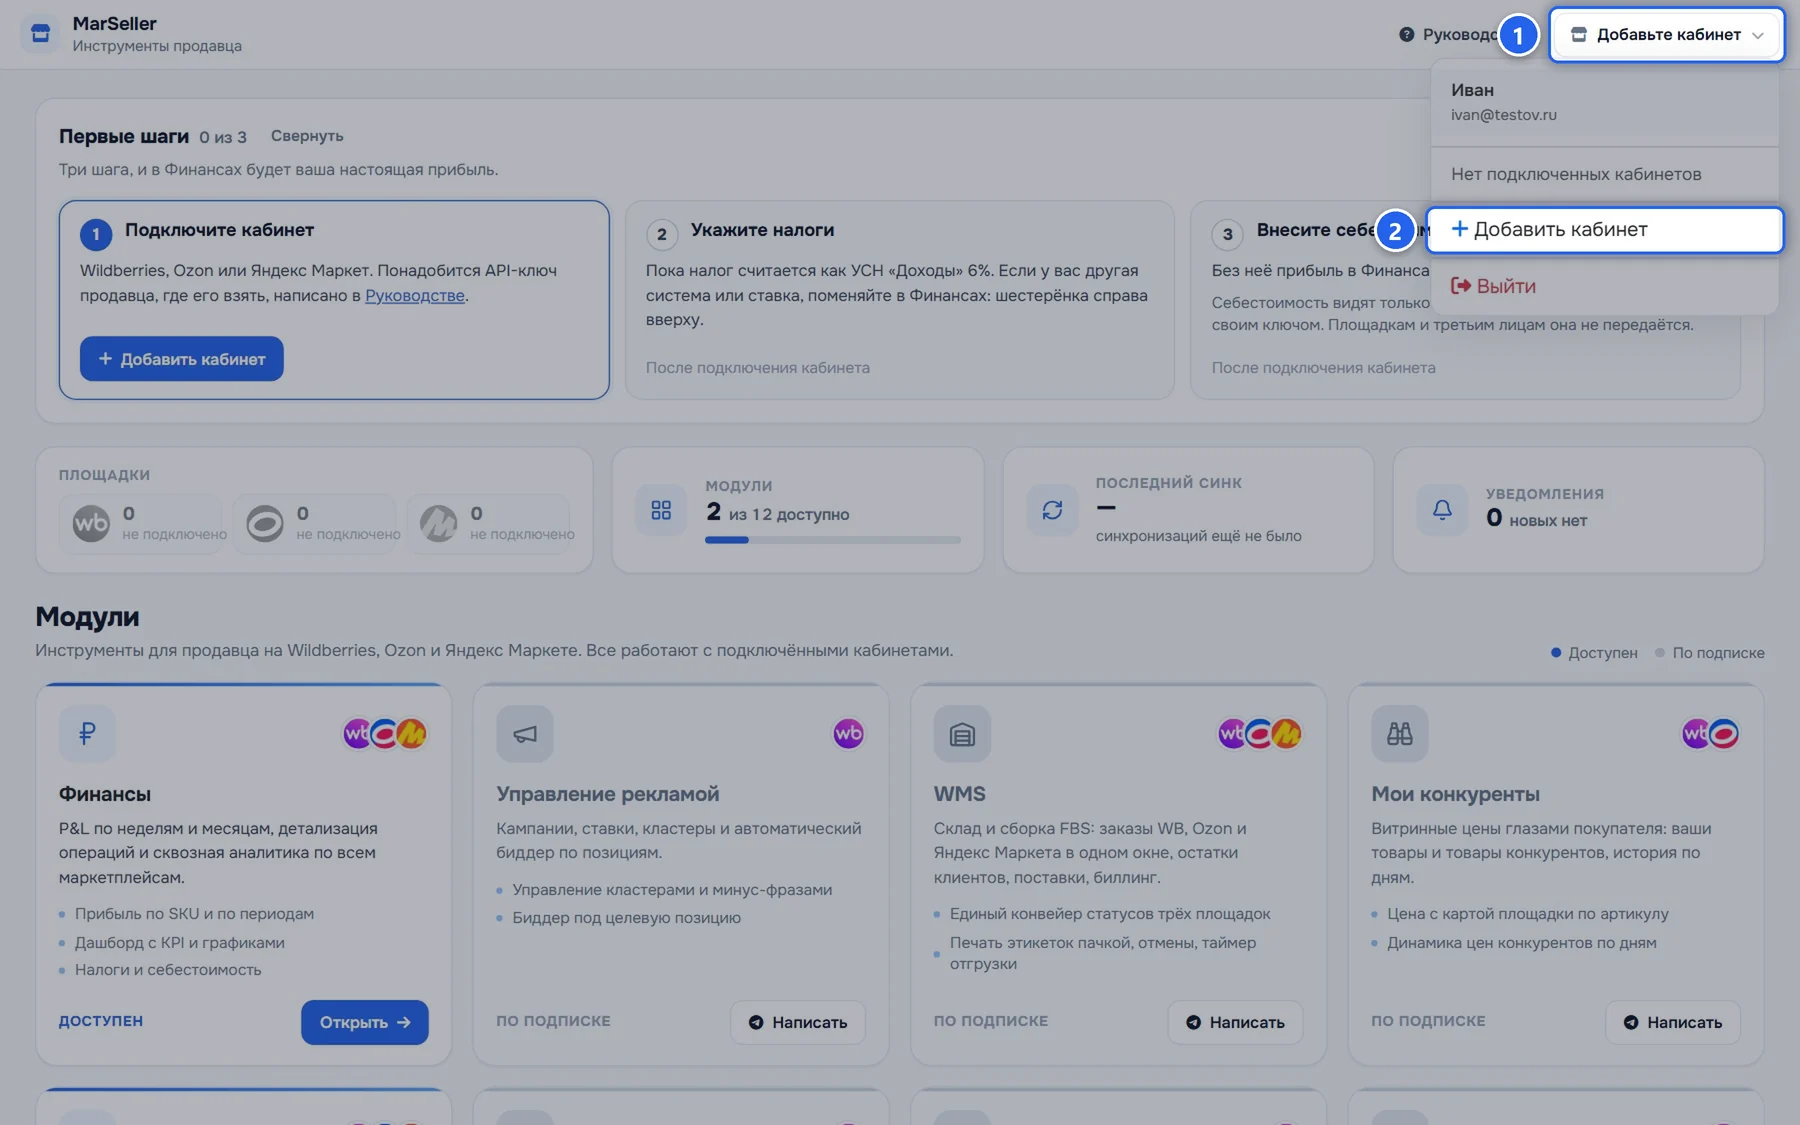Click the ivan@testov.ru email text
Image resolution: width=1800 pixels, height=1125 pixels.
point(1504,115)
